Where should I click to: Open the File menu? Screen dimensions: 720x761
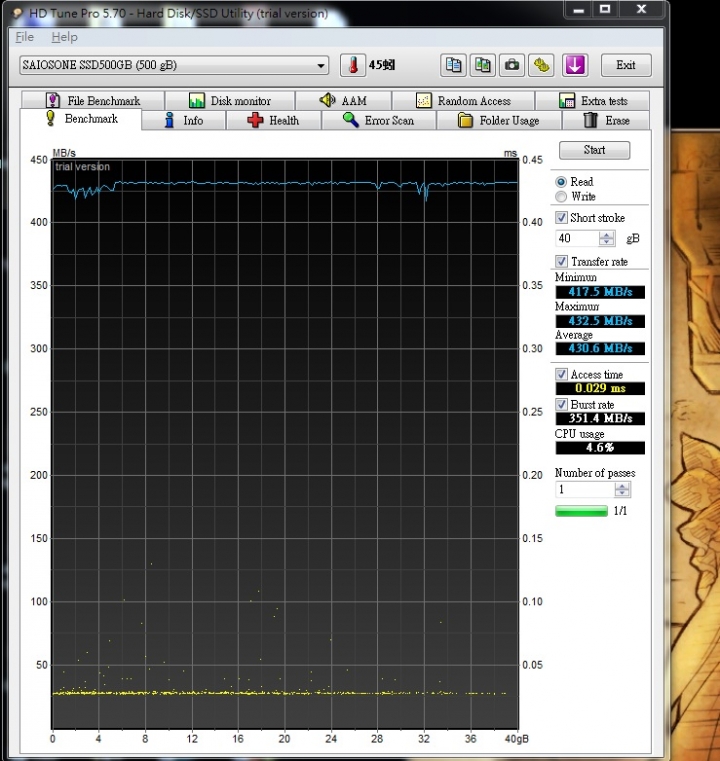pos(25,37)
